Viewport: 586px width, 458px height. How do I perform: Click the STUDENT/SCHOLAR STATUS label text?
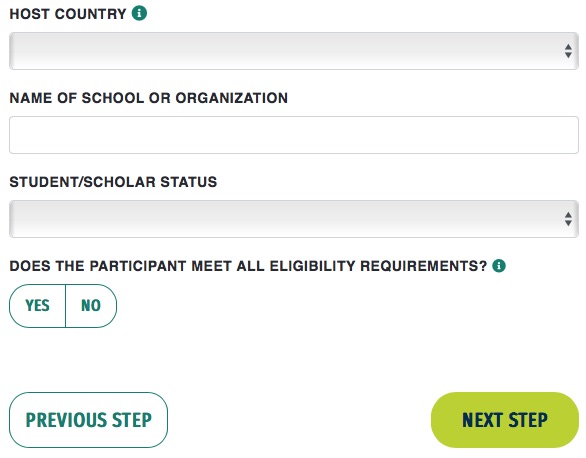tap(113, 182)
